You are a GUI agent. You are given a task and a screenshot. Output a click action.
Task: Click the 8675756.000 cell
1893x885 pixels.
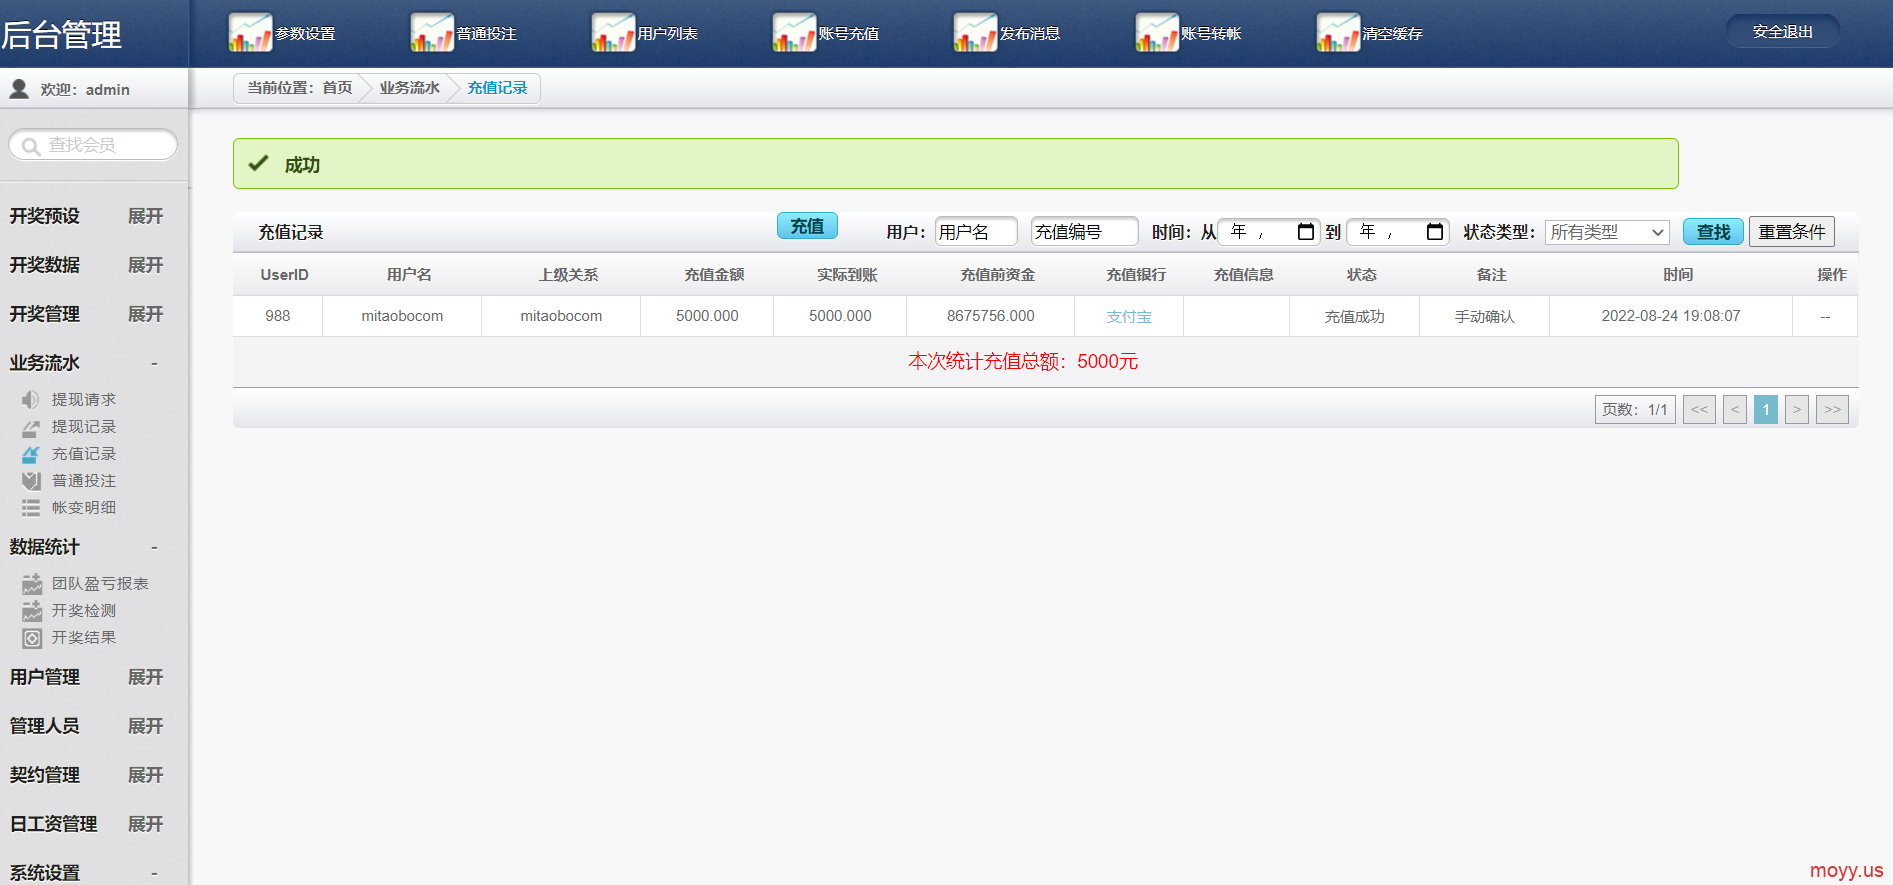991,316
